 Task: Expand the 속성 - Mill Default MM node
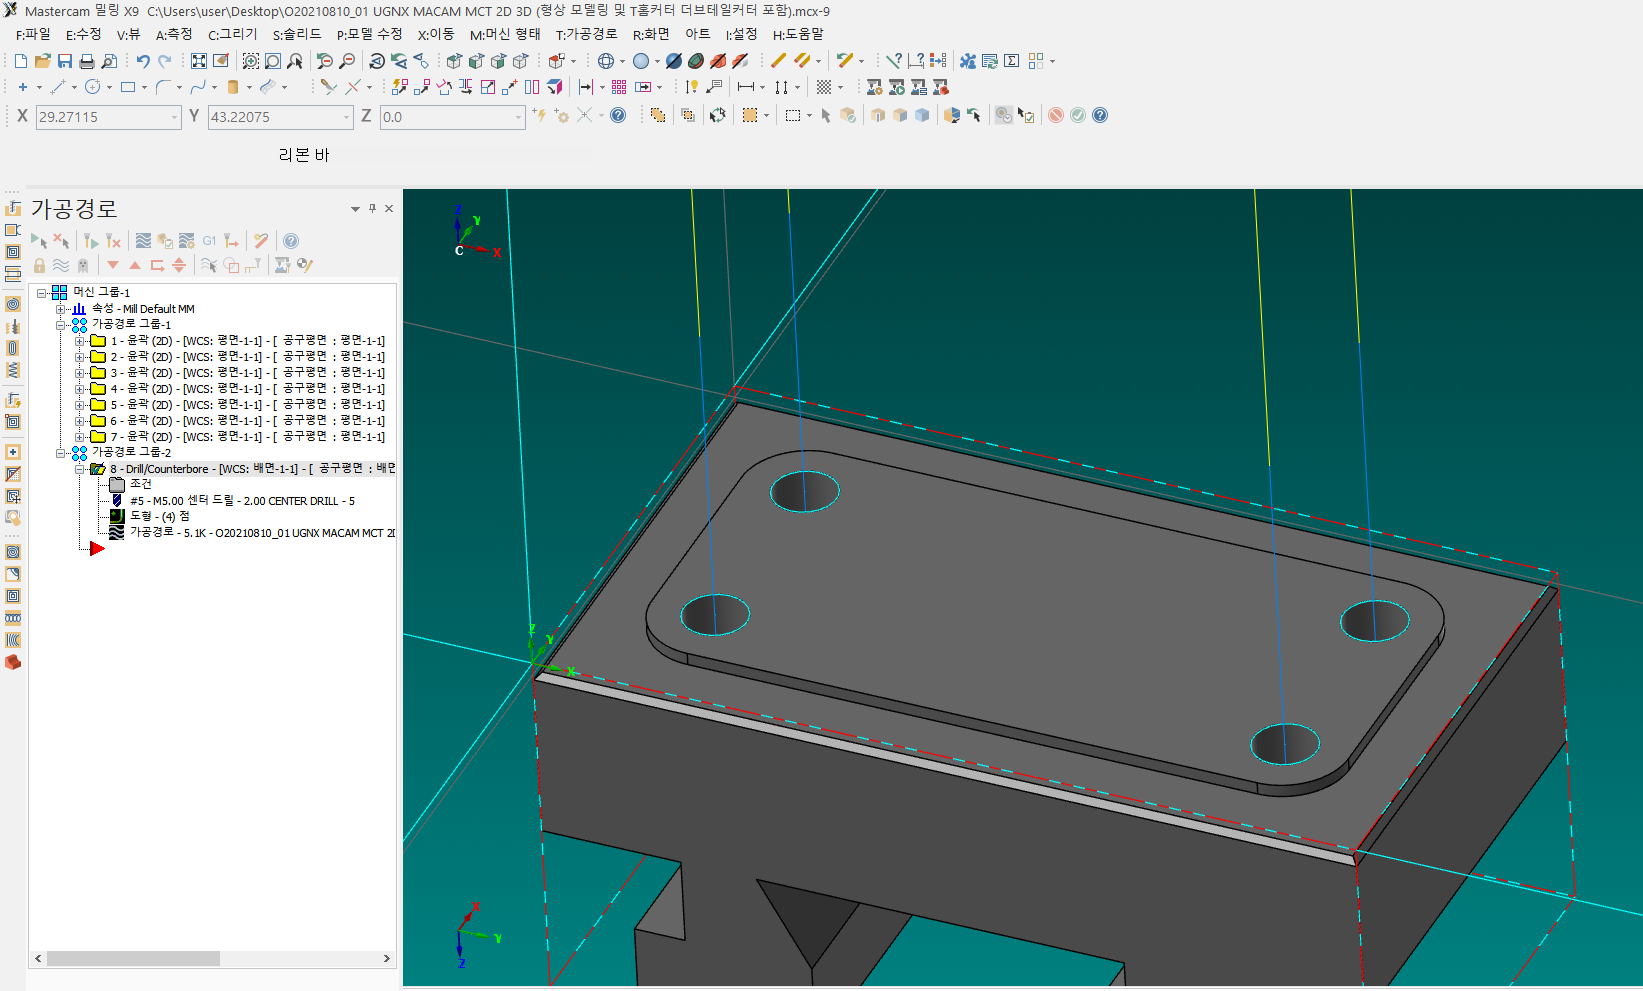[x=61, y=309]
